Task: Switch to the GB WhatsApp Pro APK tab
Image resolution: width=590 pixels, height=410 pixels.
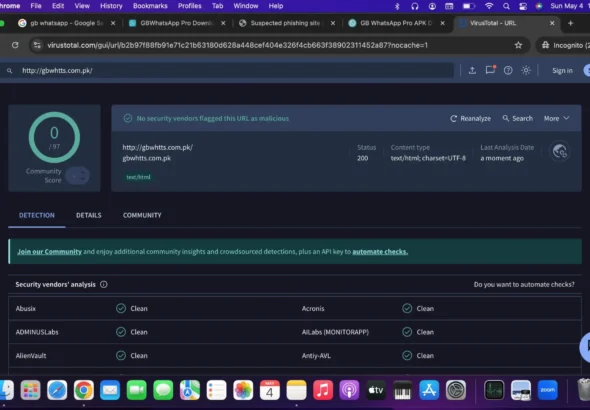Action: tap(396, 23)
